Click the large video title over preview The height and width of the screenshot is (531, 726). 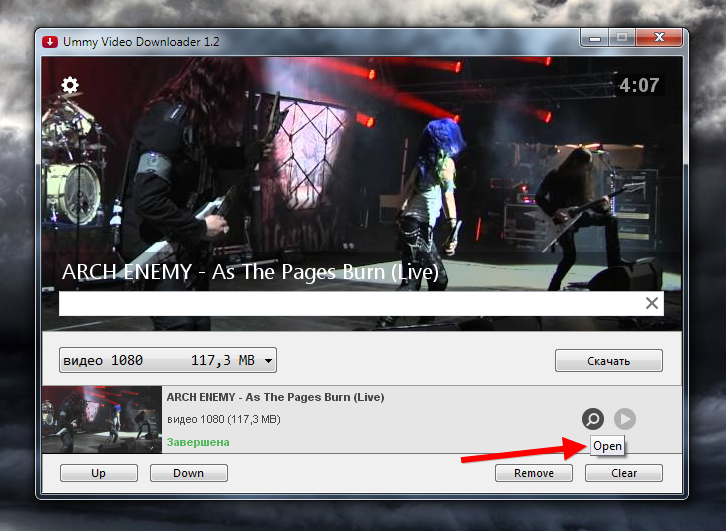[x=250, y=272]
